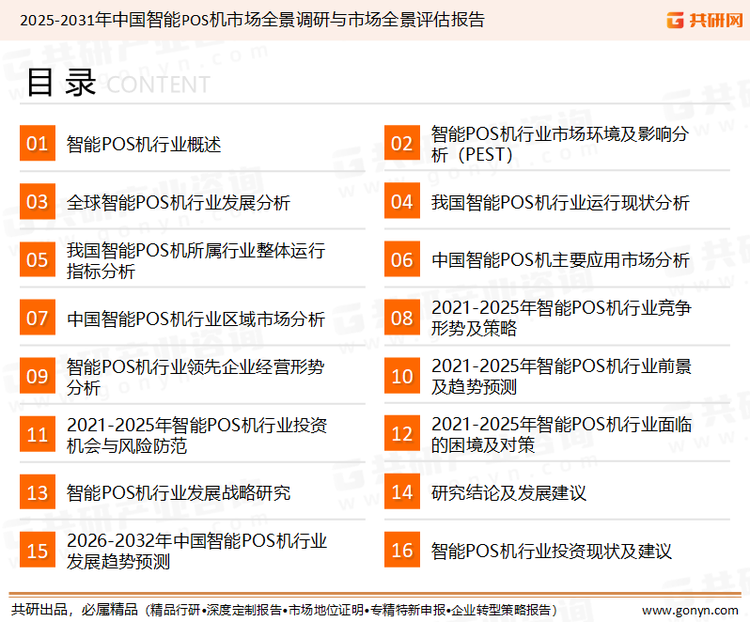Viewport: 750px width, 622px height.
Task: Select chapter 2021-2025年智能POS机行业前景及趋势预测
Action: coord(561,376)
